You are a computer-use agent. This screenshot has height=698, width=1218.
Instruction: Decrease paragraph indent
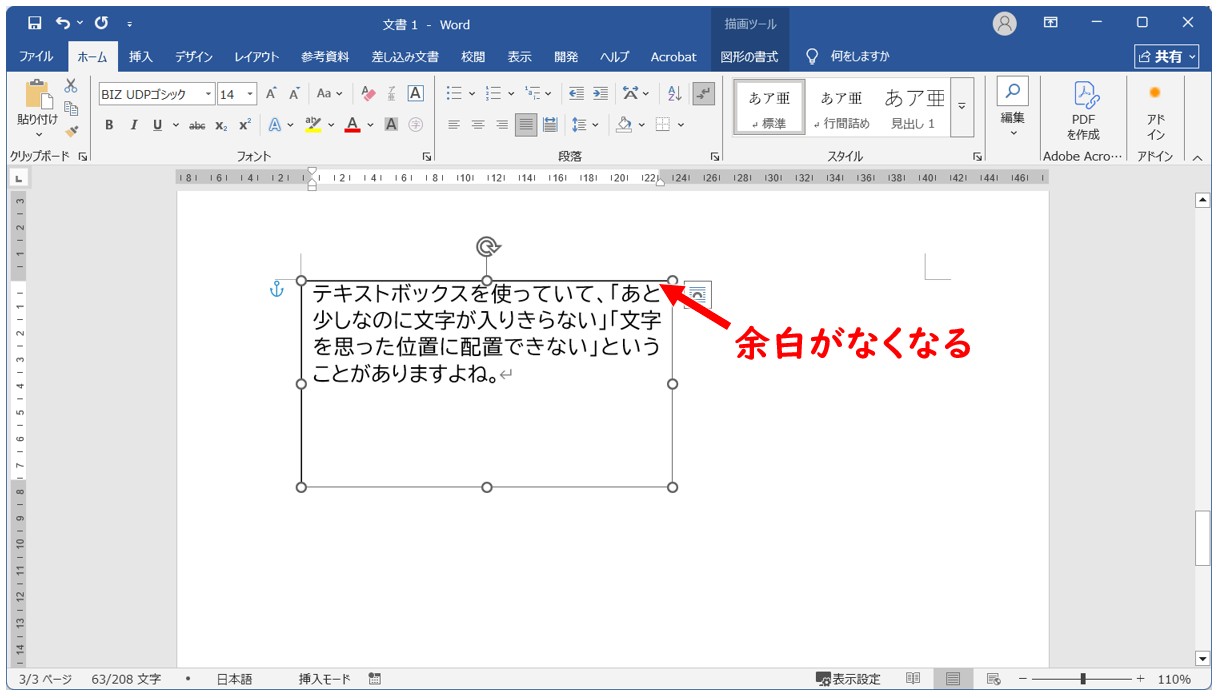[x=576, y=94]
